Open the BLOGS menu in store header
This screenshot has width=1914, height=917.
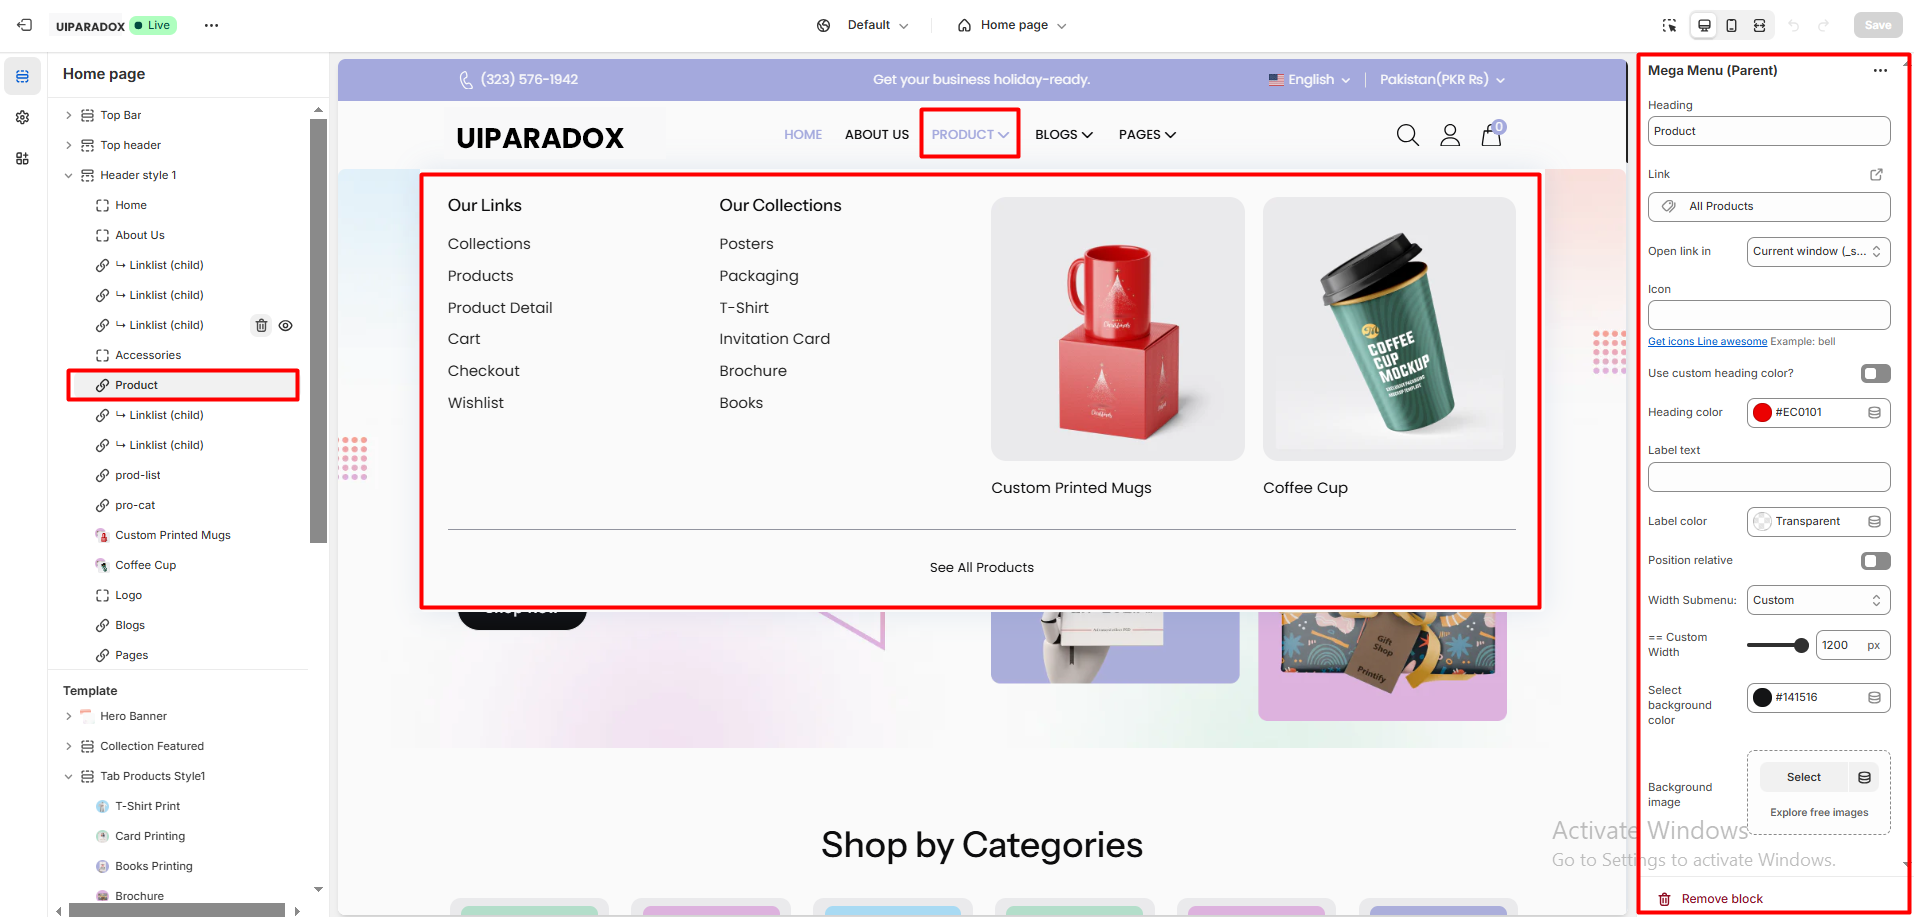[x=1064, y=134]
